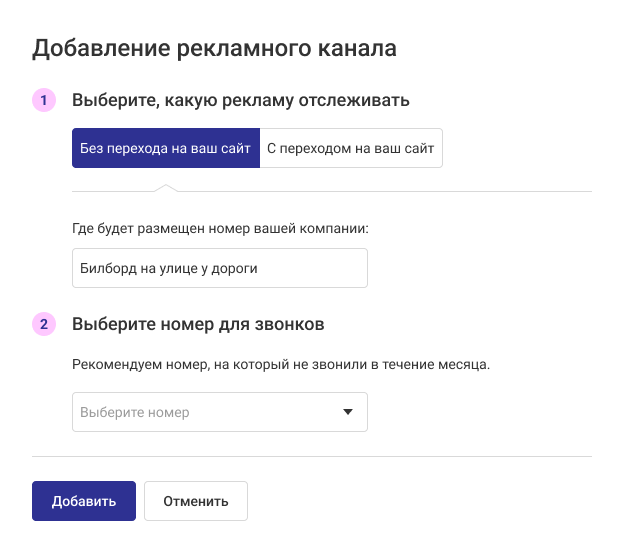
Task: Click the heading "Выберите, какую рекламу отслеживать"
Action: coord(241,100)
